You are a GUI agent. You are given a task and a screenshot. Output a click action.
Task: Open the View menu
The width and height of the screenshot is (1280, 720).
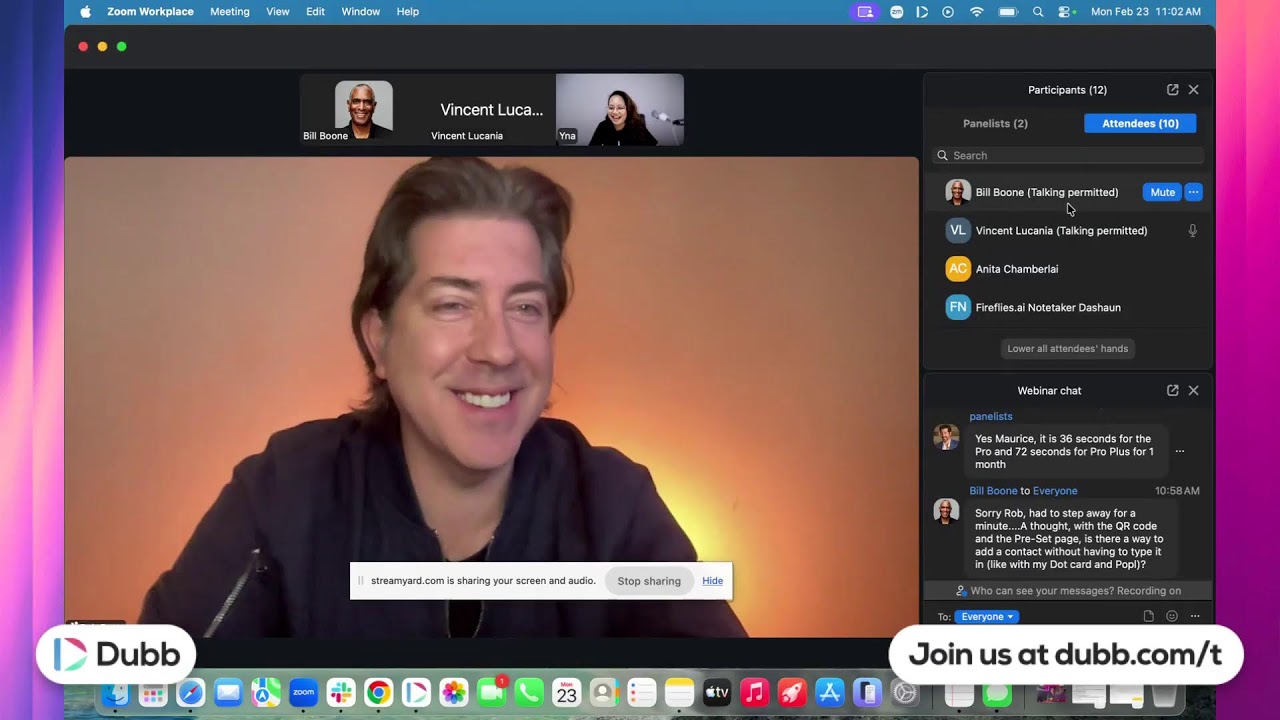(278, 12)
